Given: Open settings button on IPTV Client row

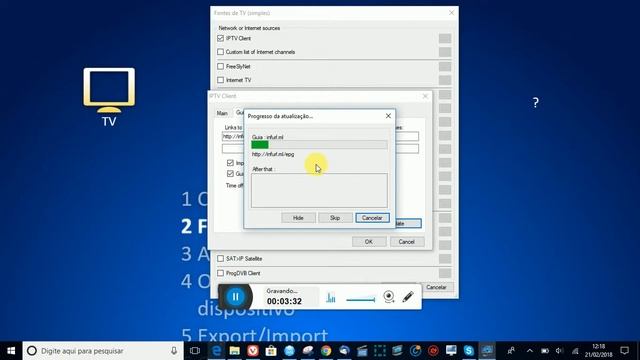Looking at the screenshot, I should (445, 38).
